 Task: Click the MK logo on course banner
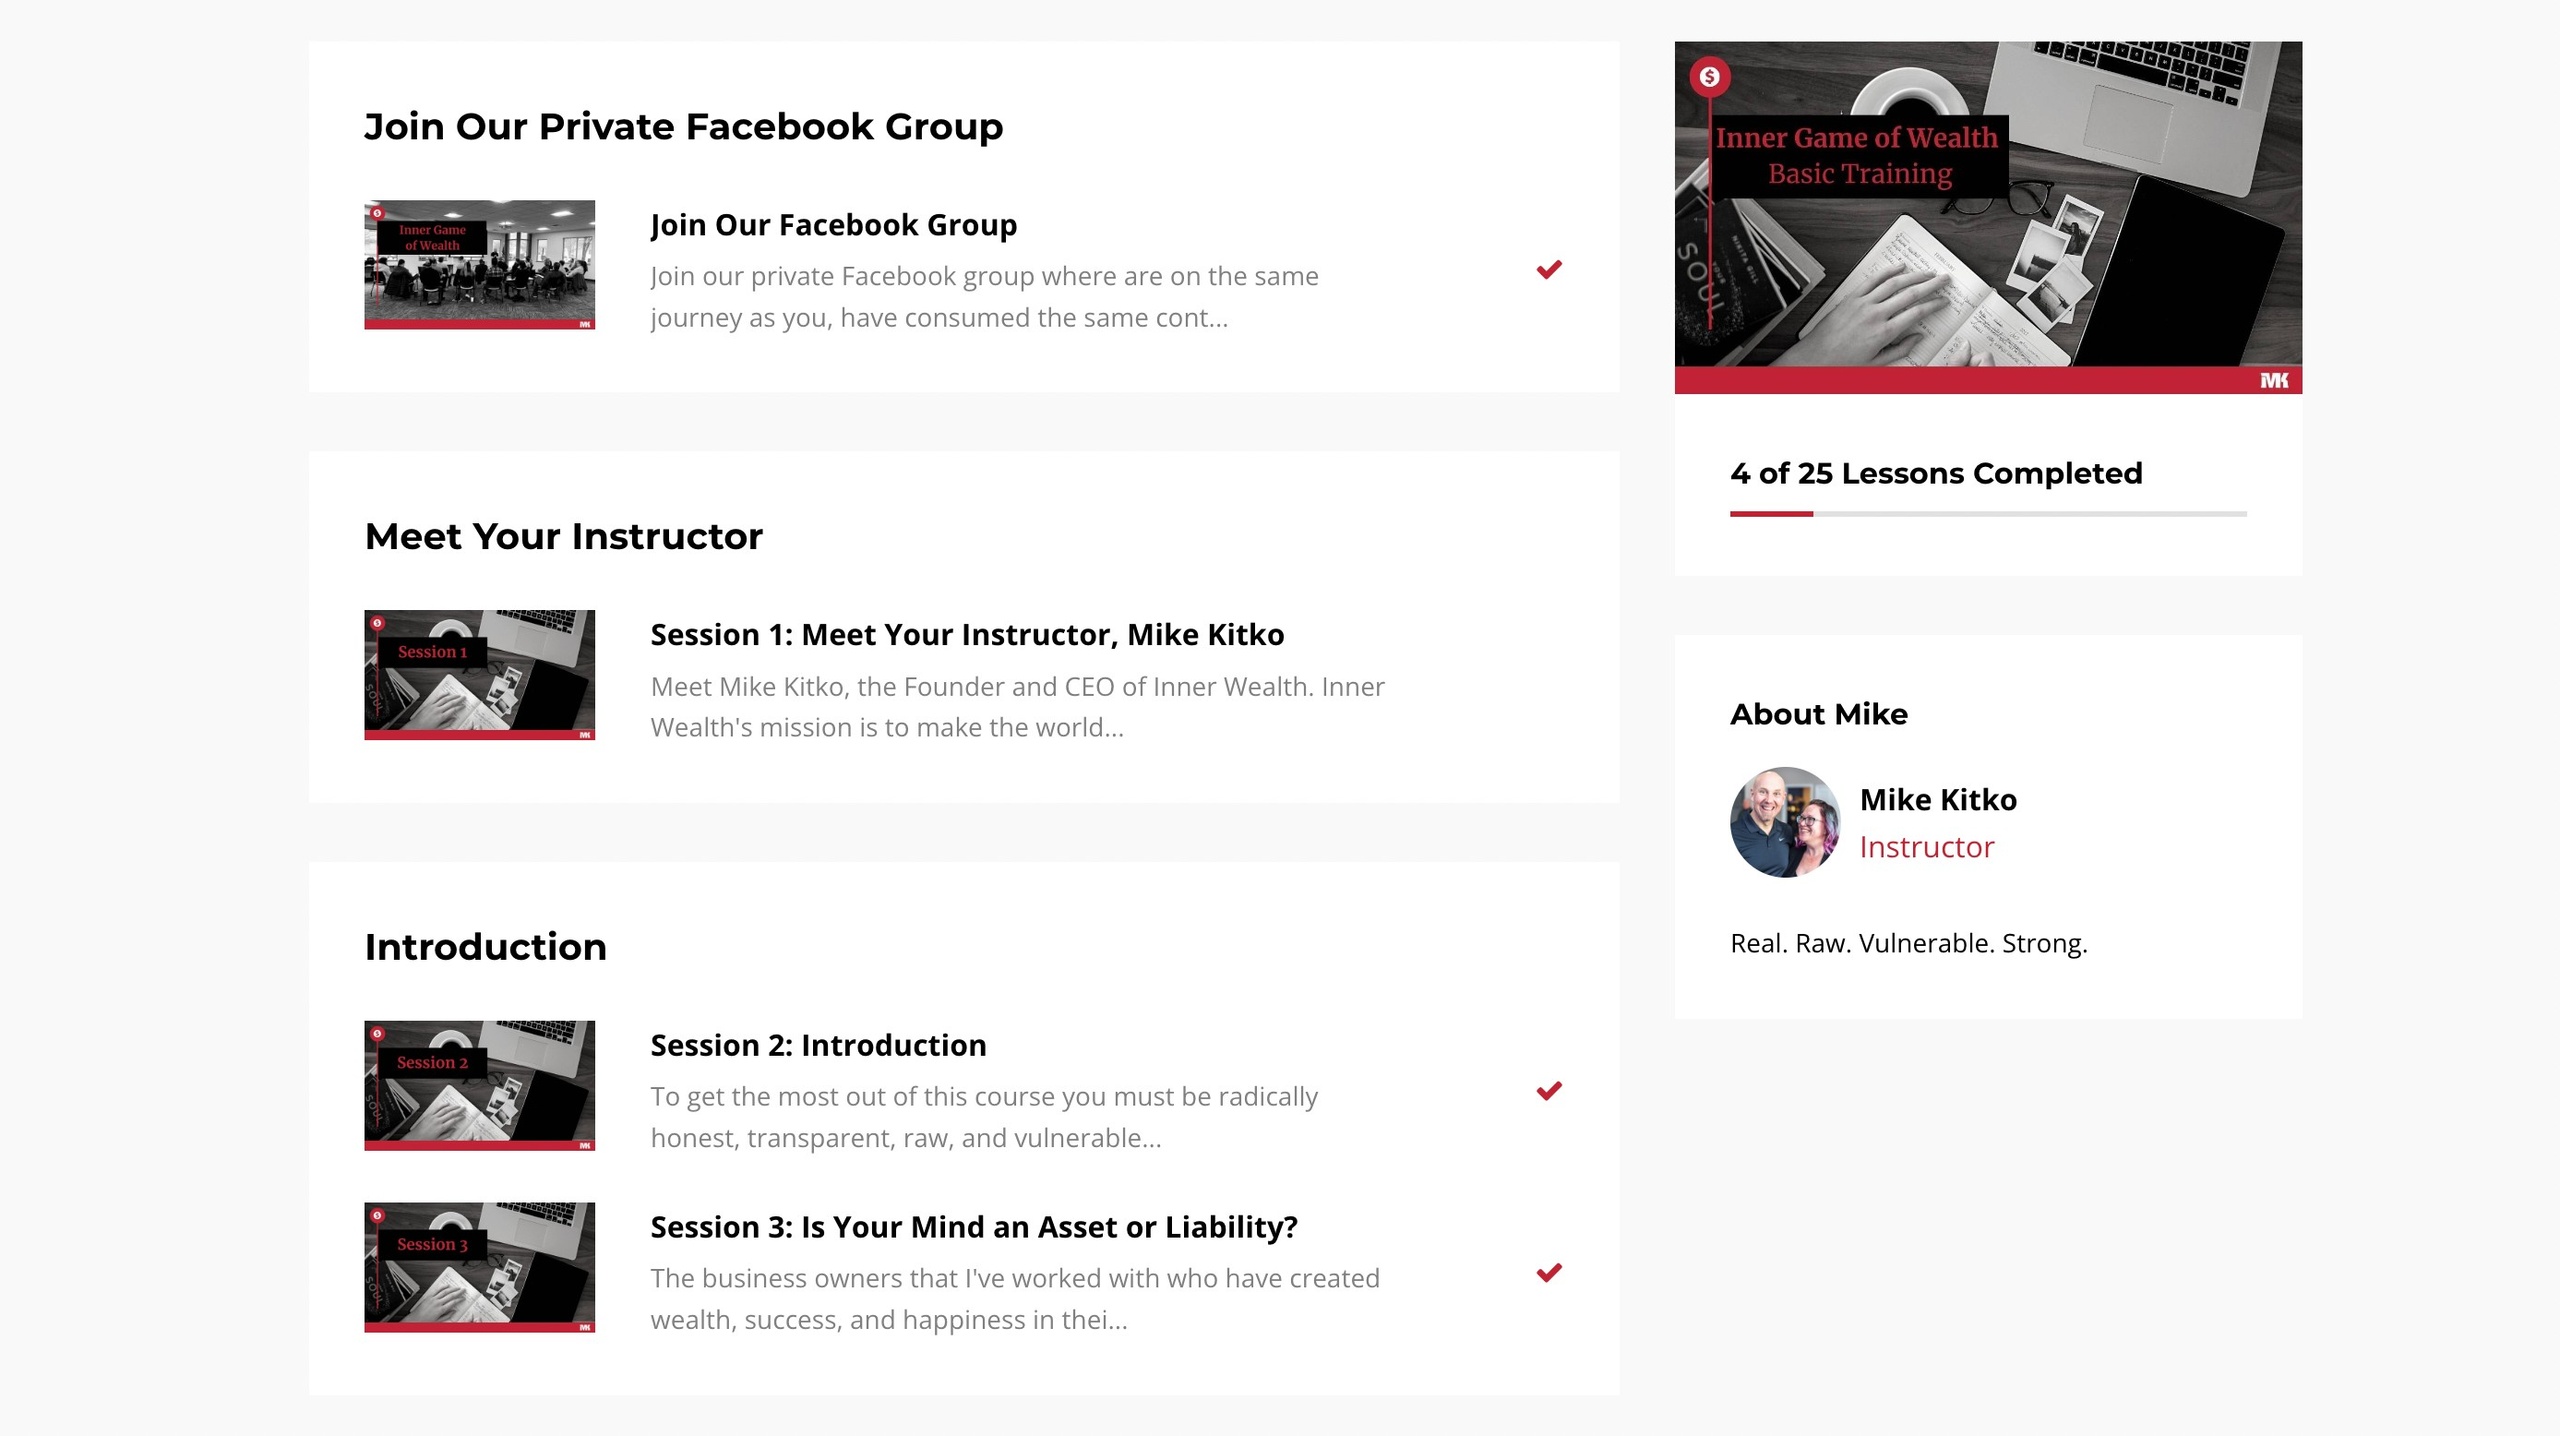coord(2274,380)
